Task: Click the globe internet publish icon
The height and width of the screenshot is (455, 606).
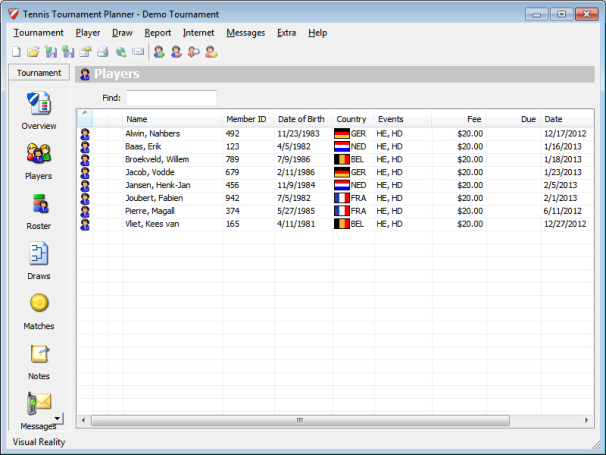Action: (121, 52)
